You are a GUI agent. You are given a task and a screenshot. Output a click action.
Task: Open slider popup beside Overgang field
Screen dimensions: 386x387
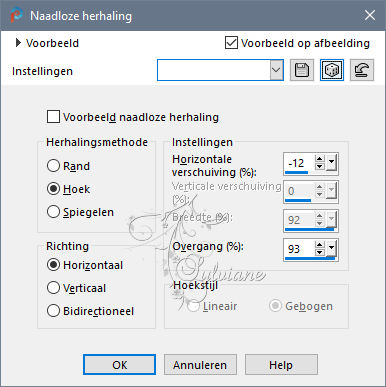point(331,248)
